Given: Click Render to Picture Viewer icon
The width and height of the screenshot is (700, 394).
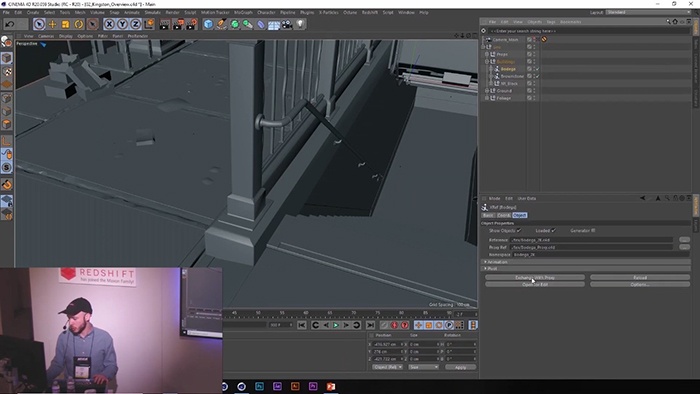Looking at the screenshot, I should (x=178, y=24).
